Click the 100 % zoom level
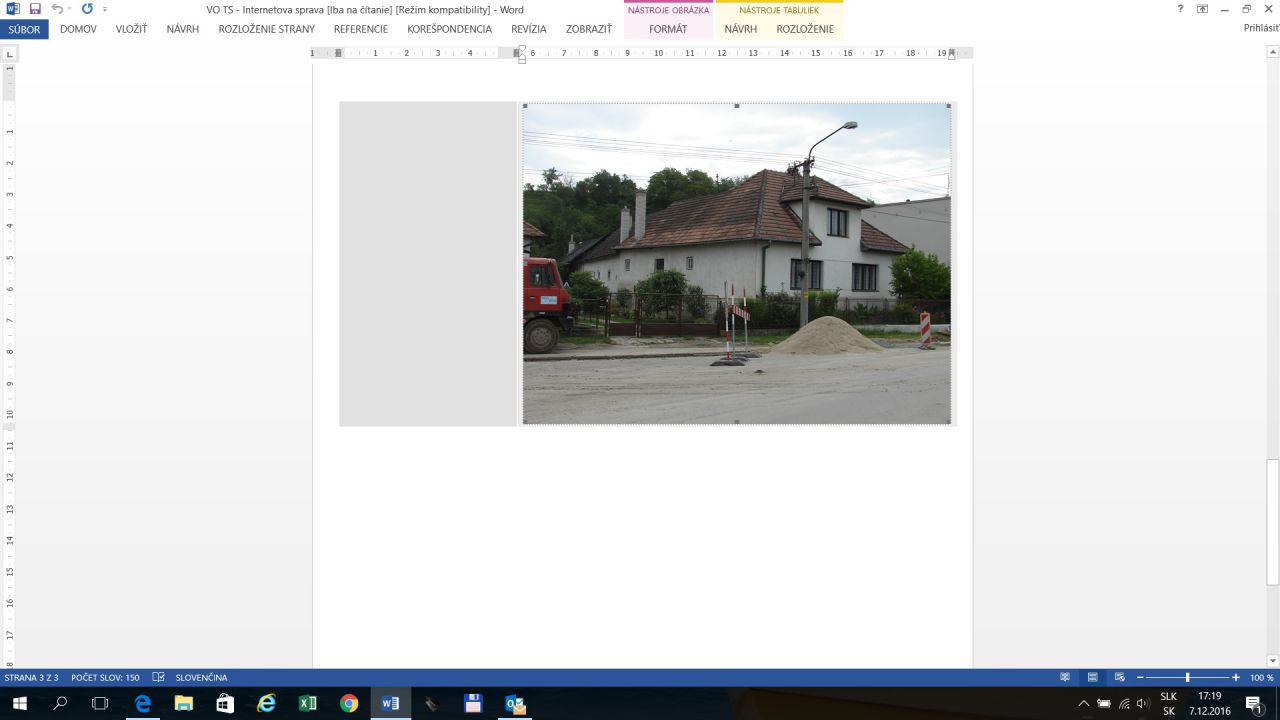This screenshot has height=720, width=1280. 1261,678
